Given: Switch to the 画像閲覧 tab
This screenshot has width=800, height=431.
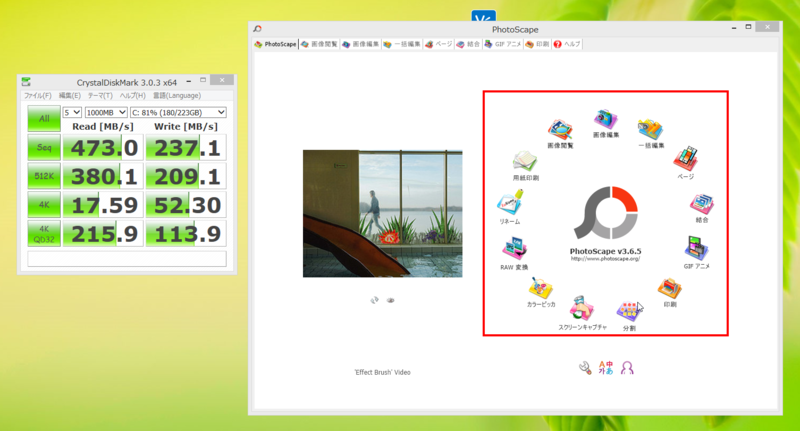Looking at the screenshot, I should click(x=319, y=44).
